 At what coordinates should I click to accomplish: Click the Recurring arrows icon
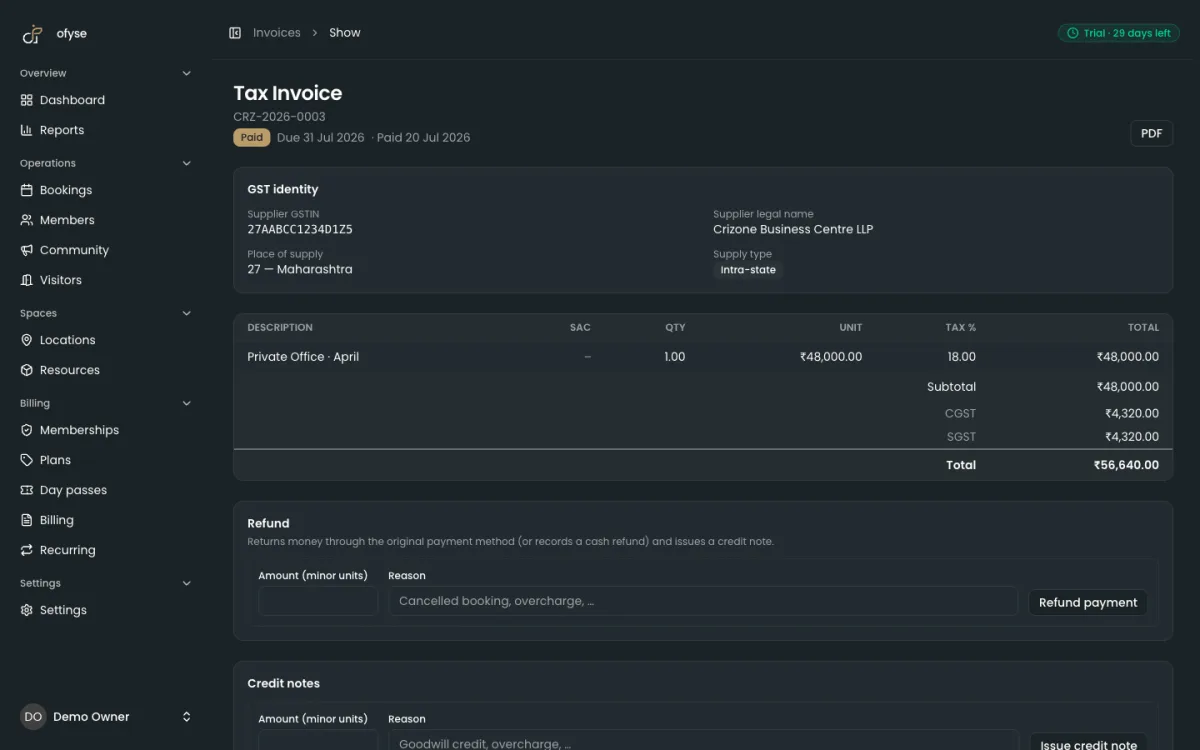[27, 550]
